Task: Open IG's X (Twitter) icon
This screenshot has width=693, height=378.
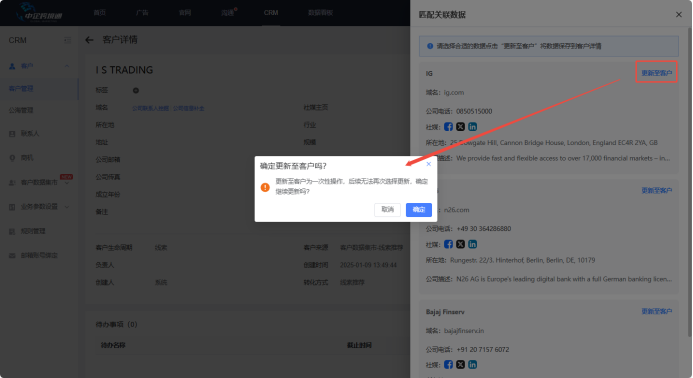Action: [461, 127]
